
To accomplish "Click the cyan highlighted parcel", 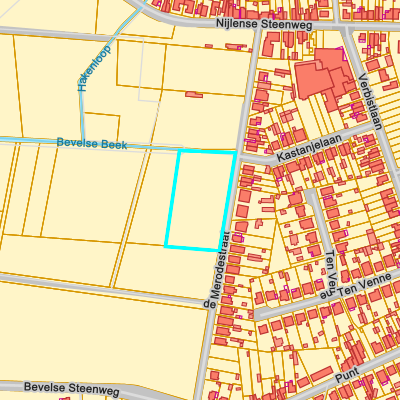I will (x=201, y=200).
